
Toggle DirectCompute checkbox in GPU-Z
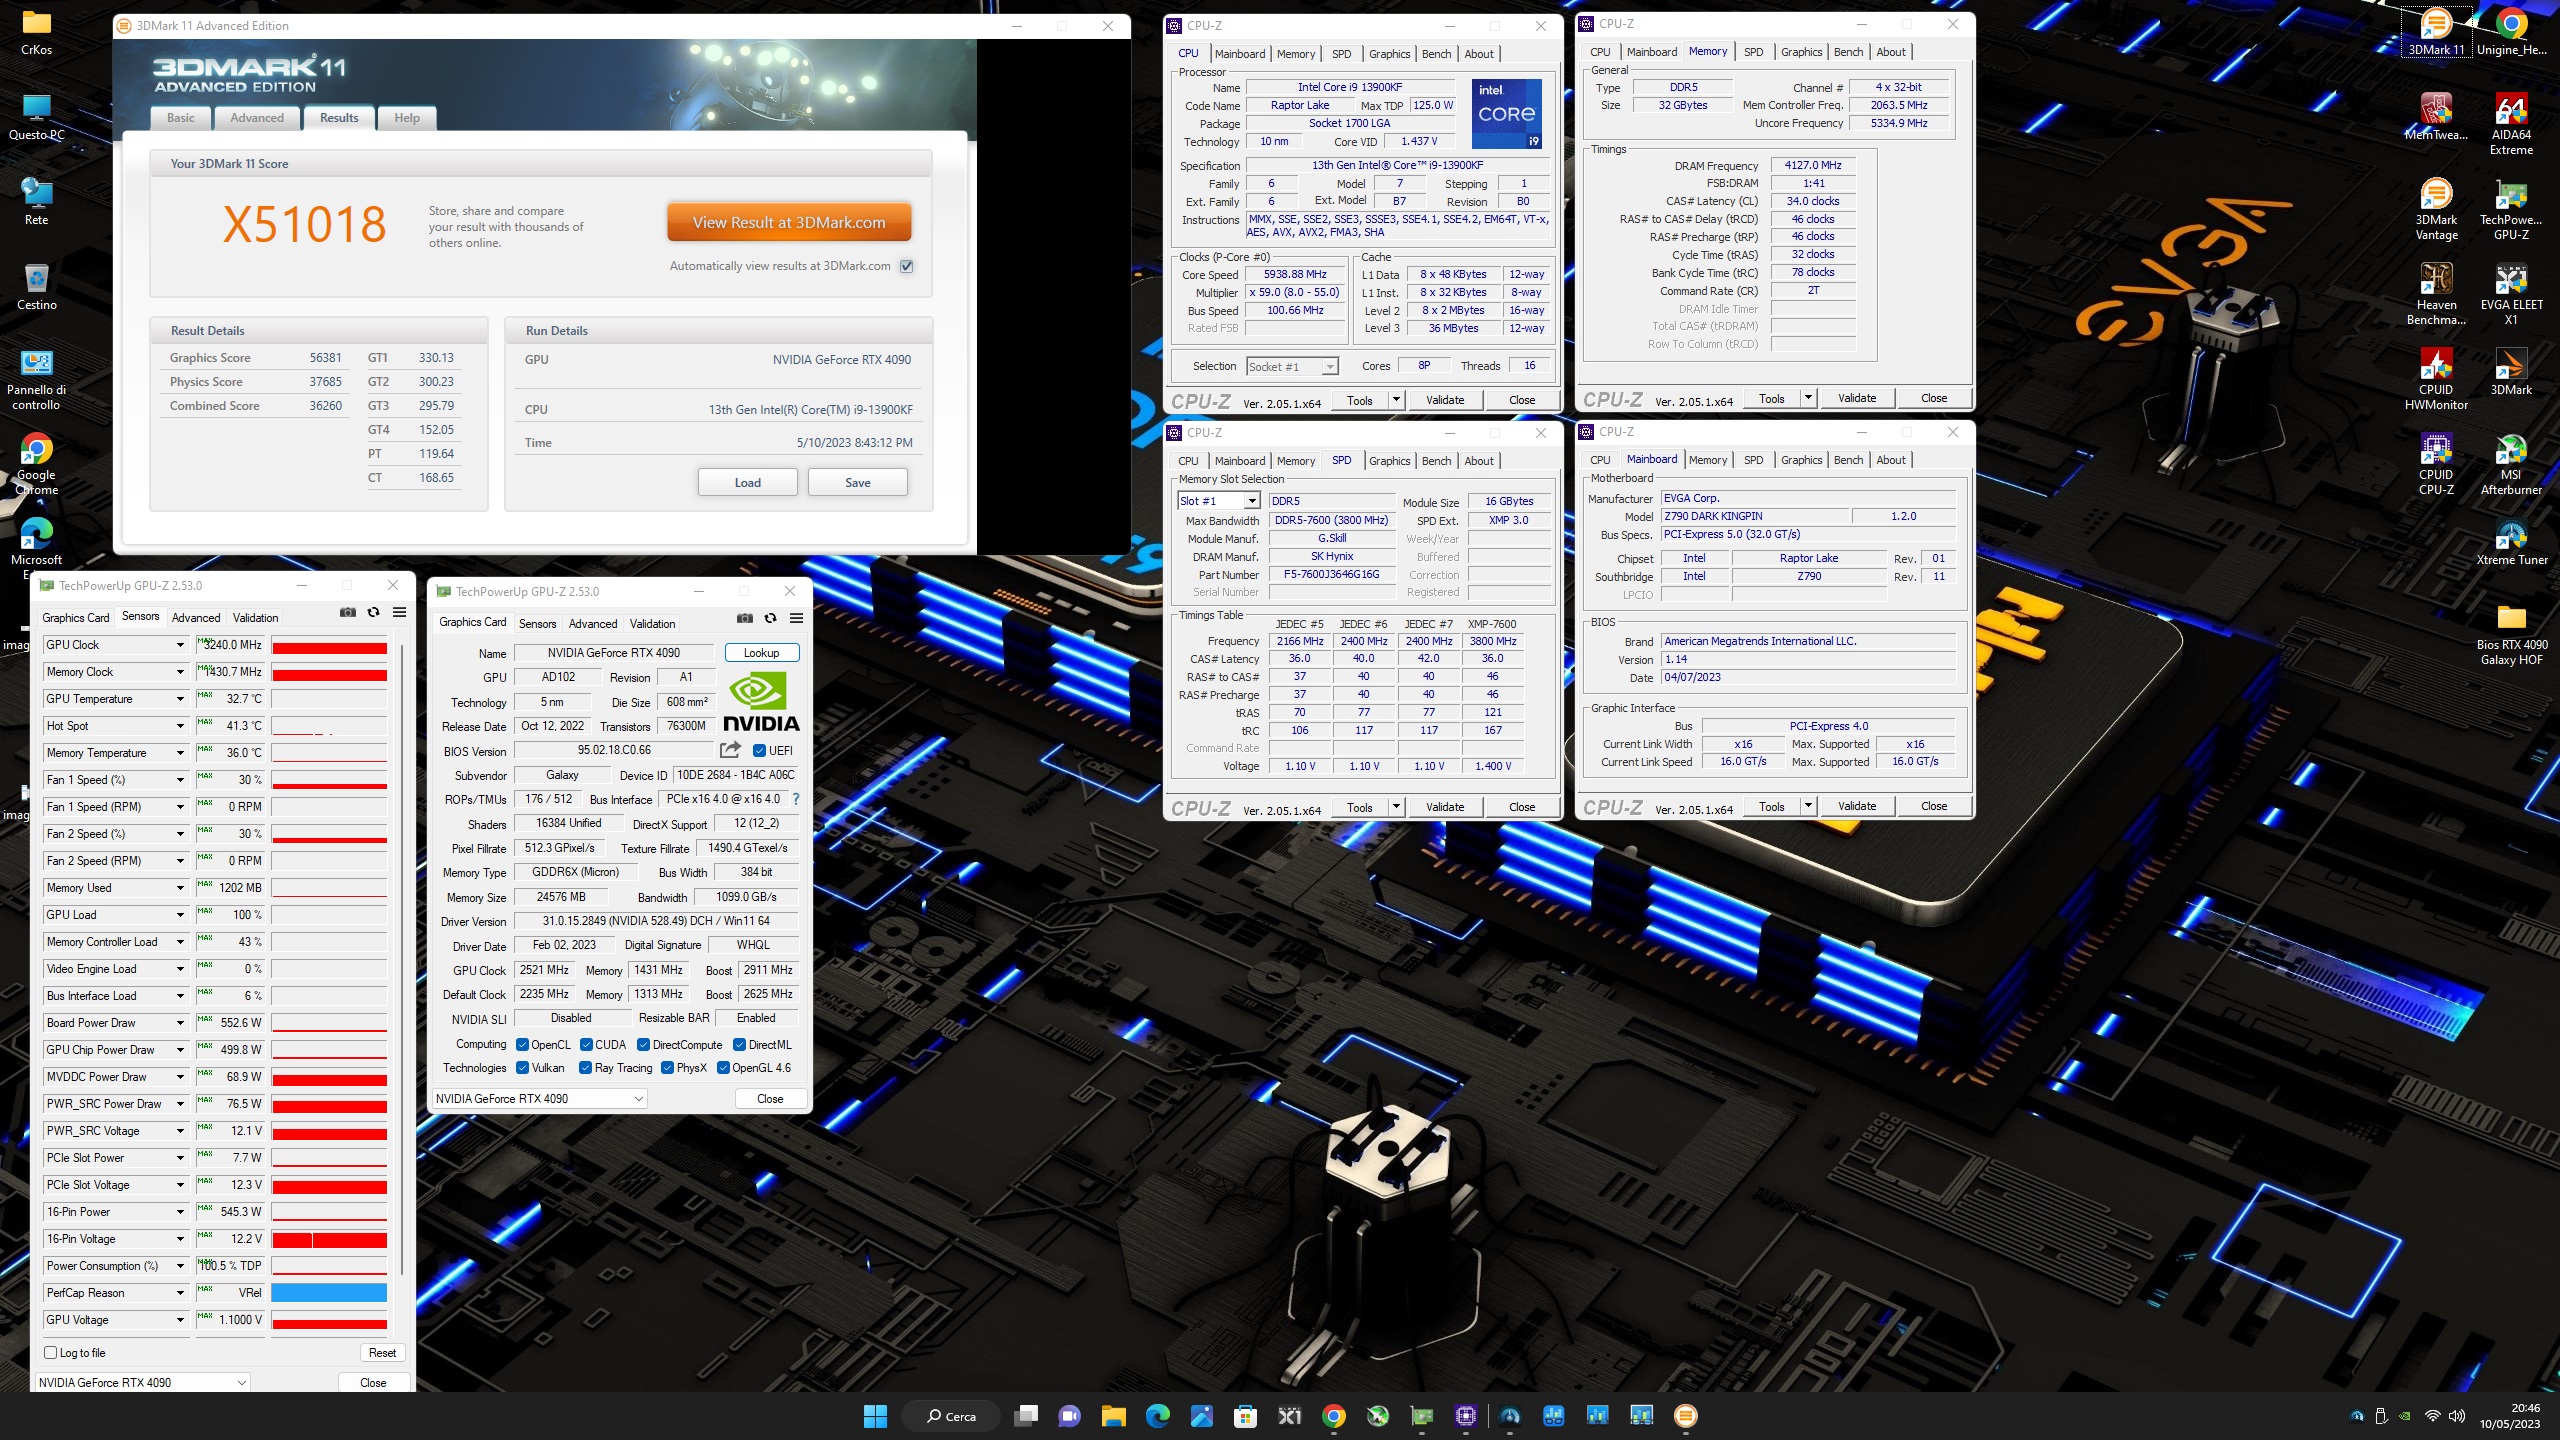tap(643, 1044)
